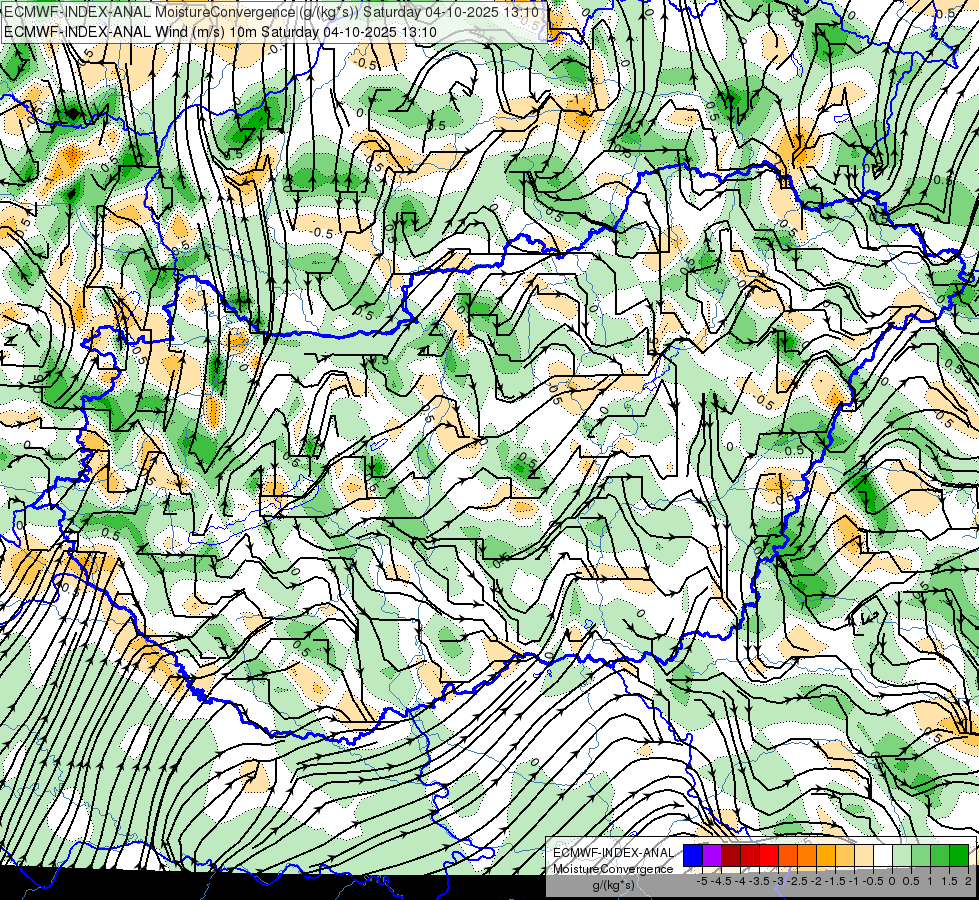The width and height of the screenshot is (979, 900).
Task: Click the 1.5 legend tick label
Action: tap(948, 881)
